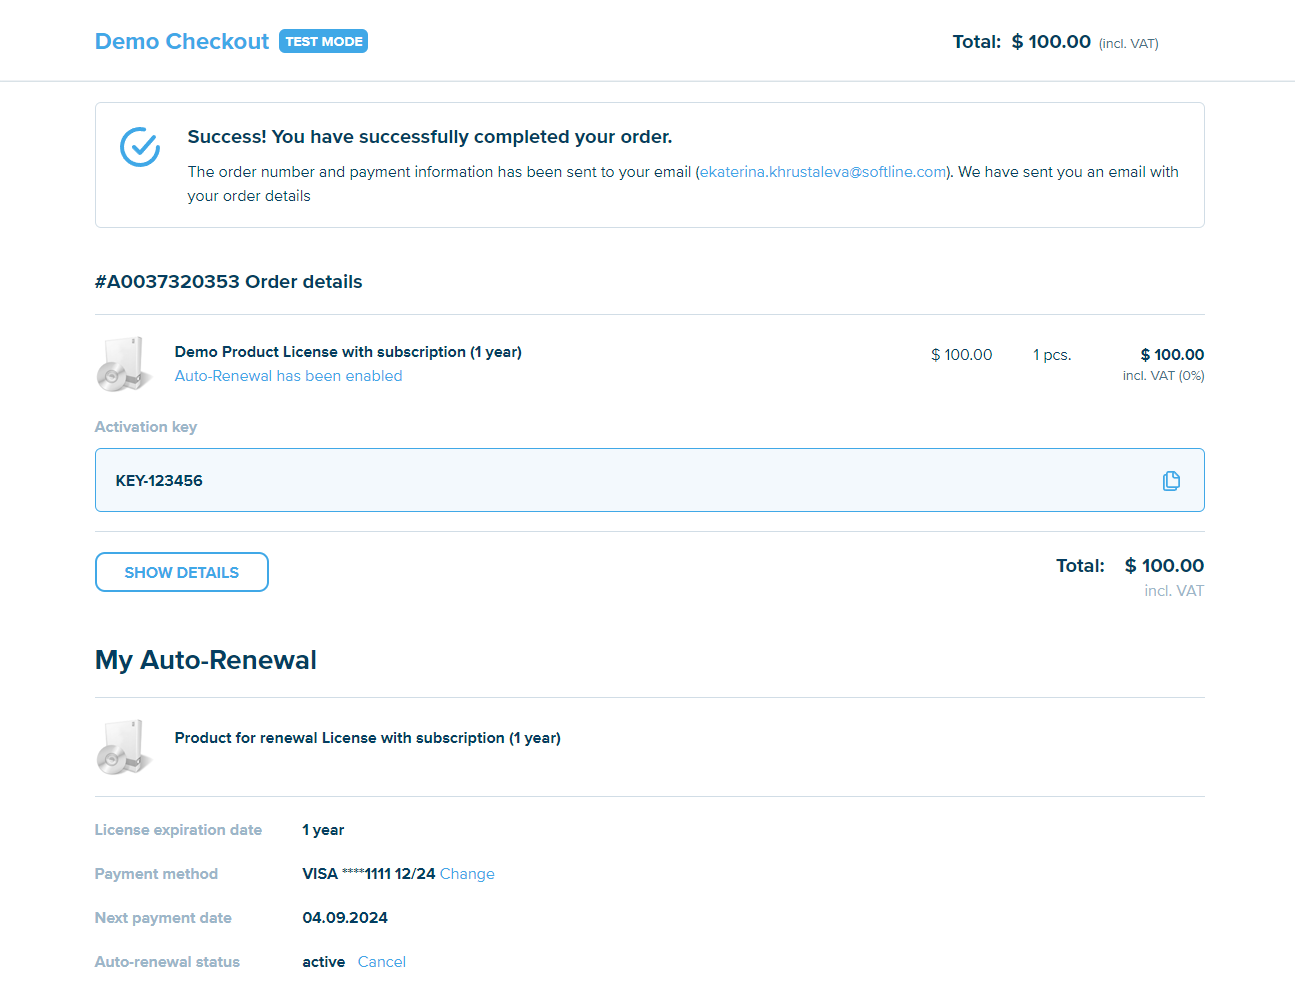The width and height of the screenshot is (1295, 1001).
Task: Click the '1 pcs.' quantity value
Action: 1051,355
